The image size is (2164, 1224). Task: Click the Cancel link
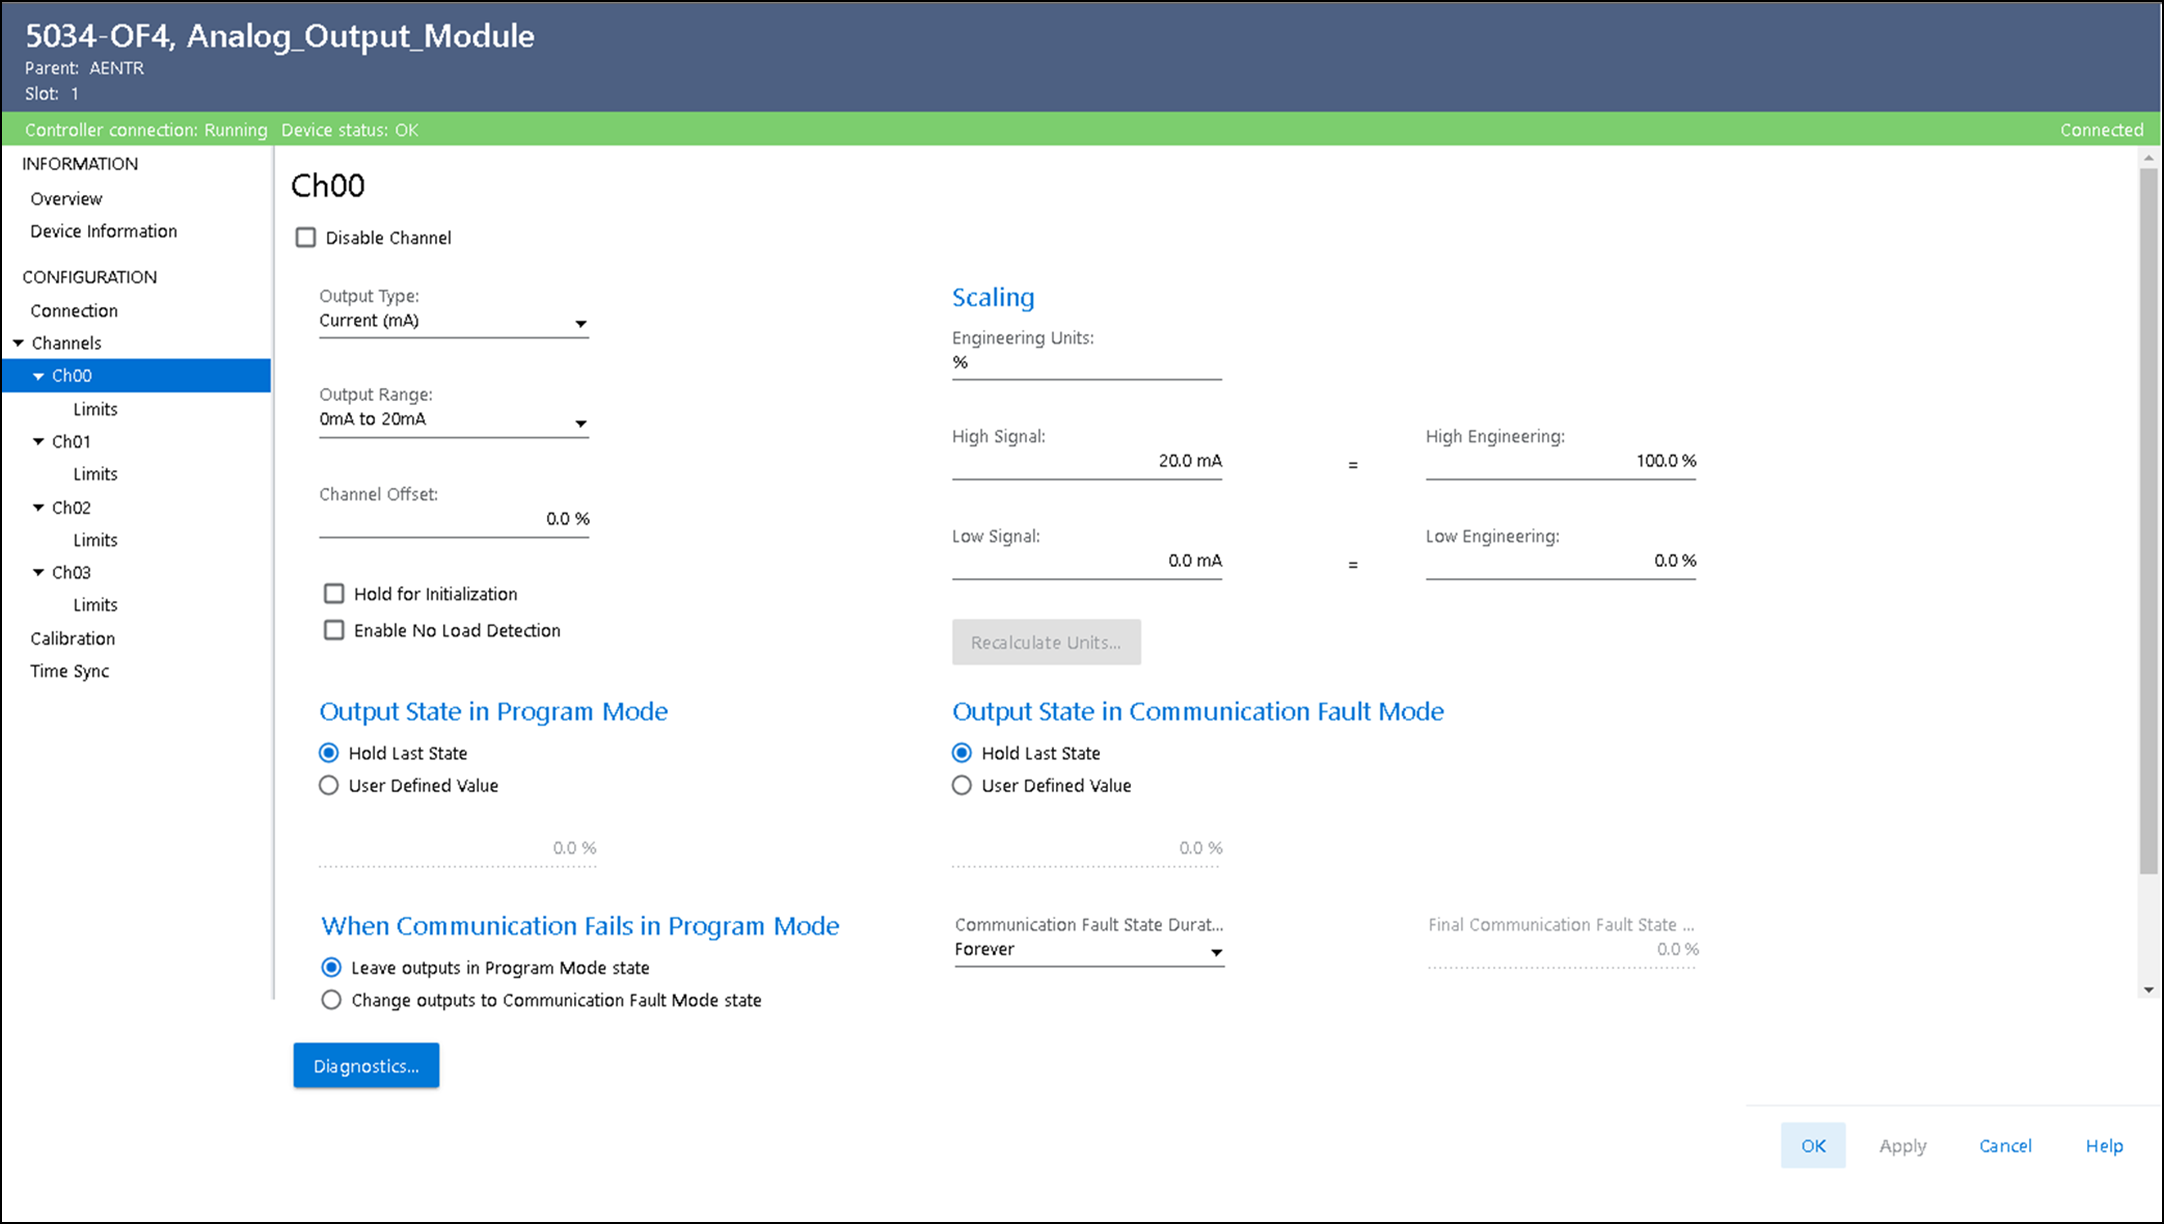coord(2005,1146)
